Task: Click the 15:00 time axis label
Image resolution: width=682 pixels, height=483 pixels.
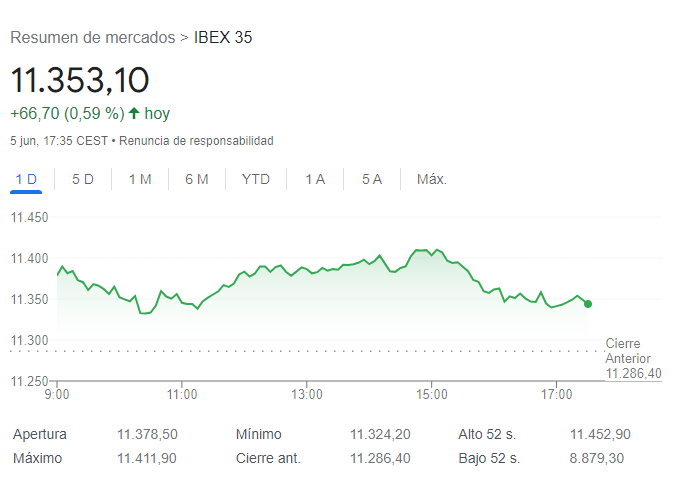Action: click(431, 394)
